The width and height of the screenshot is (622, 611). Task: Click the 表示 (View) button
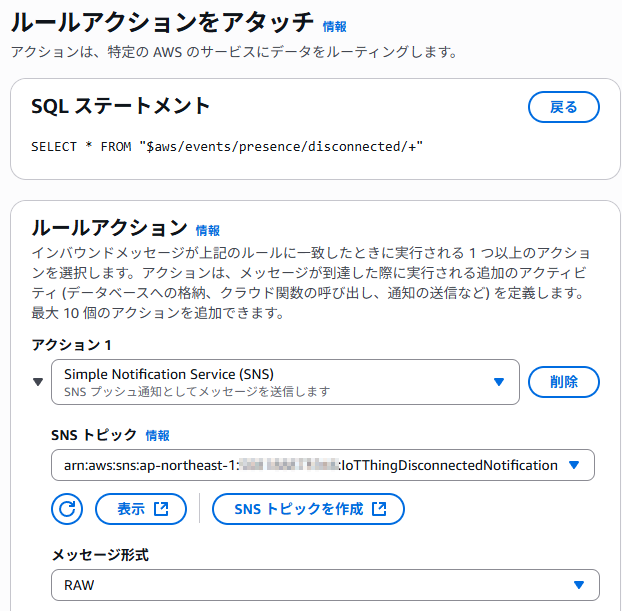(141, 509)
